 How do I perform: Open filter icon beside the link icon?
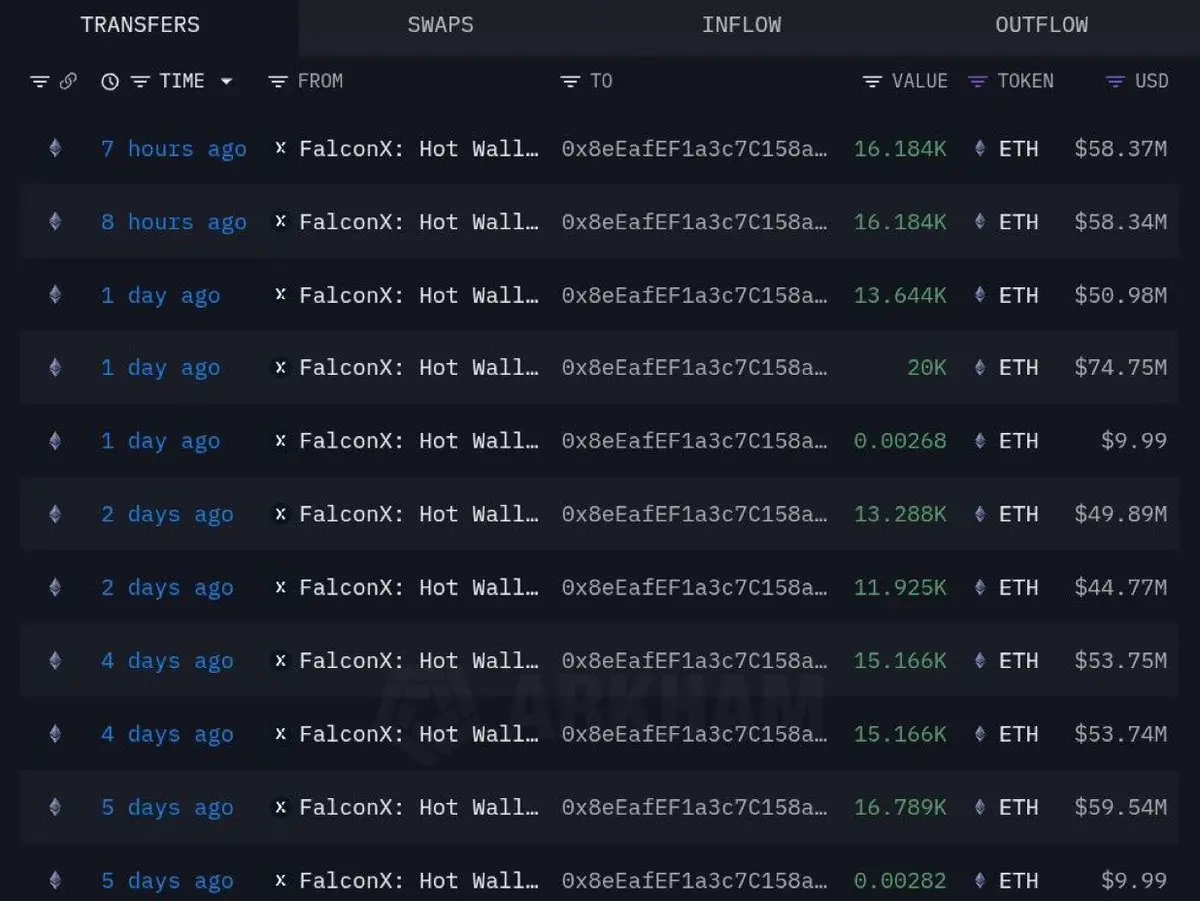(x=39, y=82)
